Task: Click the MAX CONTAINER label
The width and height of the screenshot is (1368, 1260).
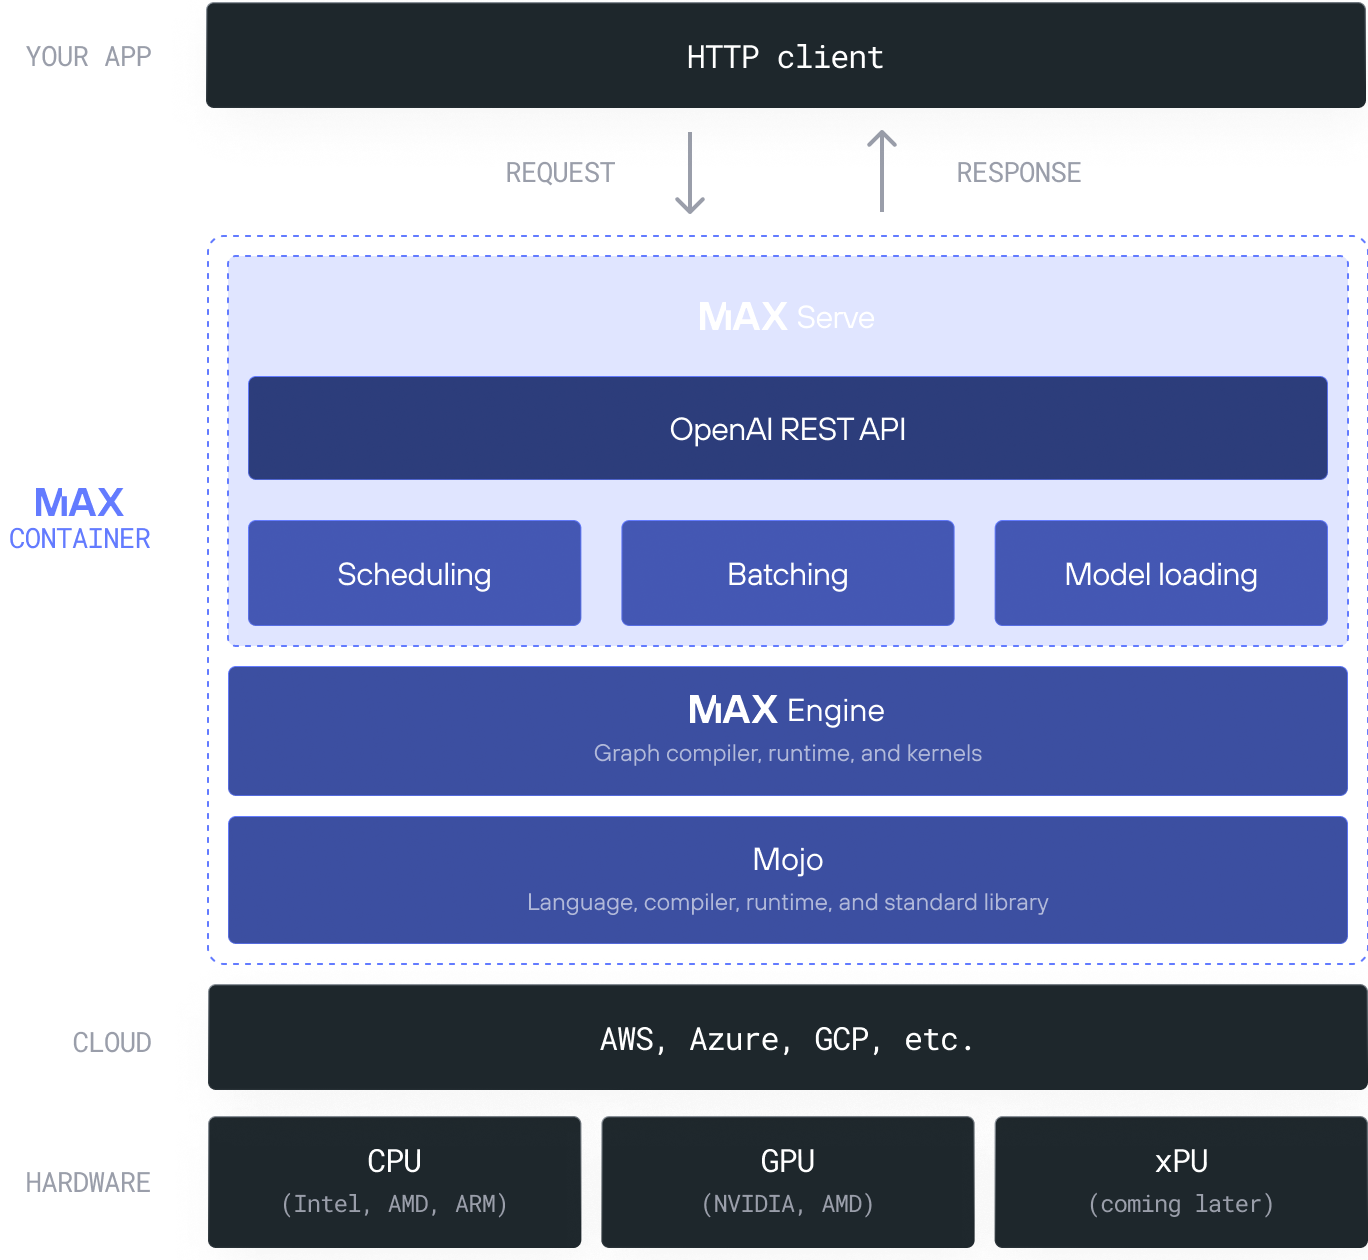Action: [80, 518]
